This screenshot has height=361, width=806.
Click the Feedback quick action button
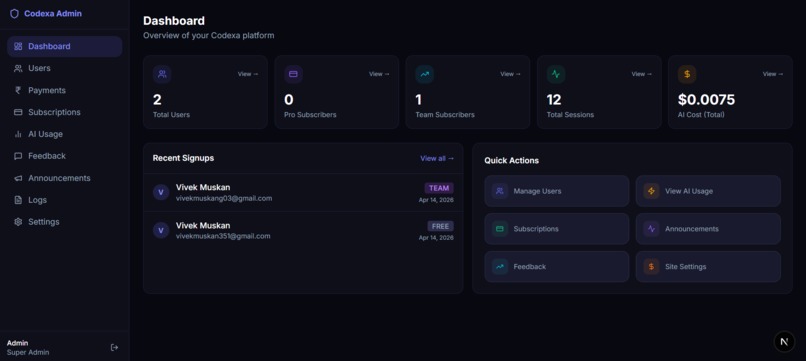(x=557, y=267)
